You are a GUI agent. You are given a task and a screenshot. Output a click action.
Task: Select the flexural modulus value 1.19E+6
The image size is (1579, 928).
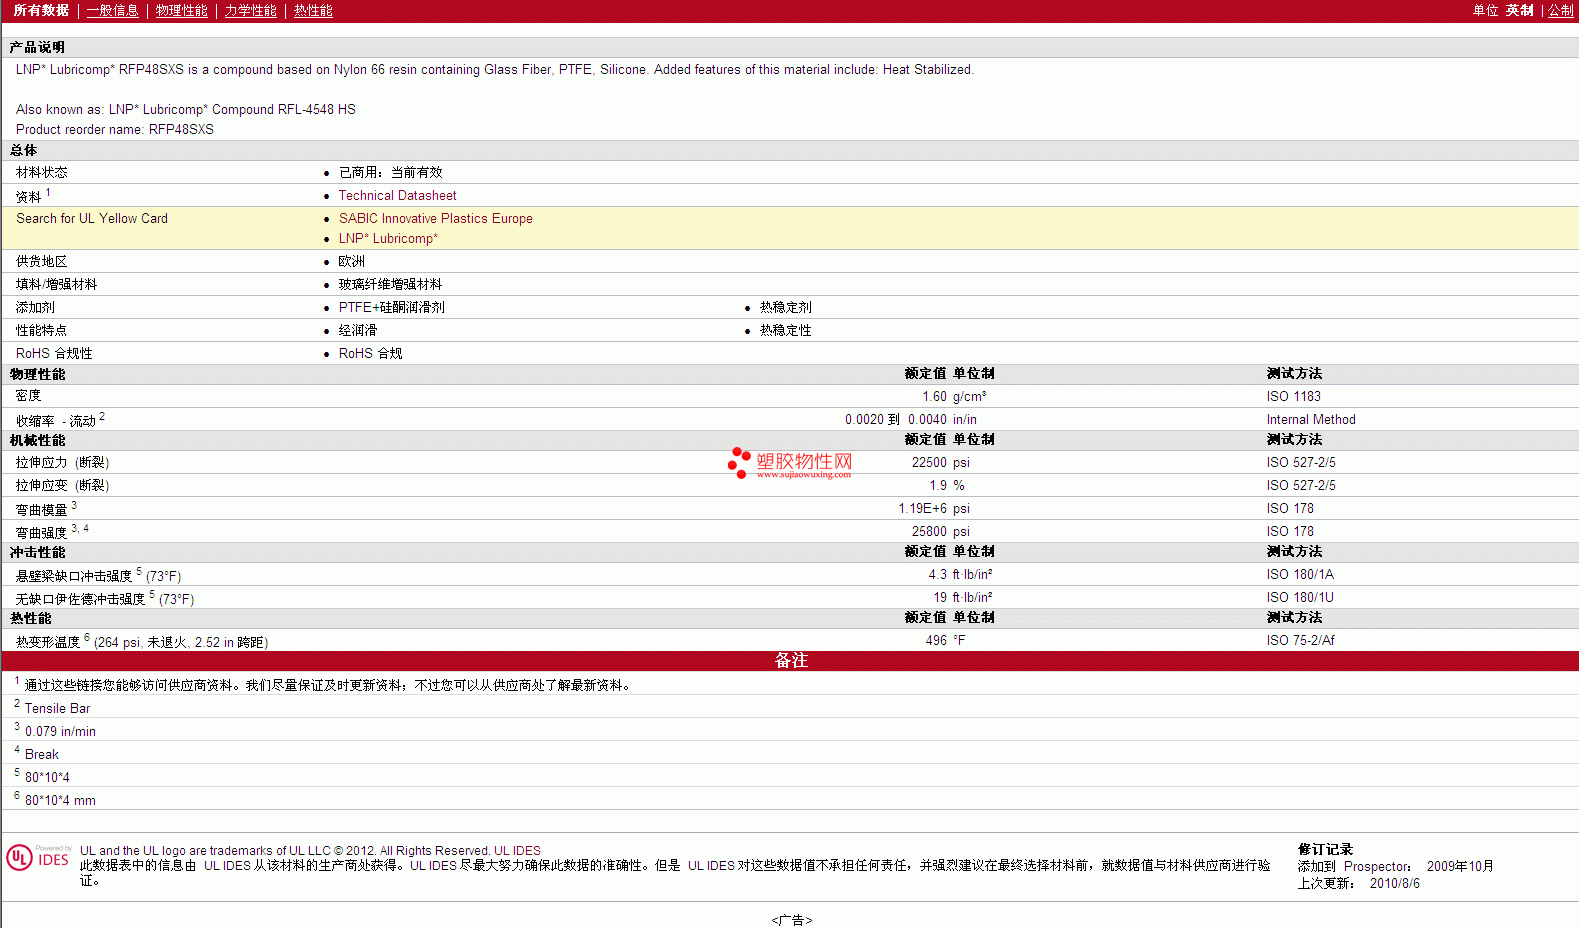(922, 509)
